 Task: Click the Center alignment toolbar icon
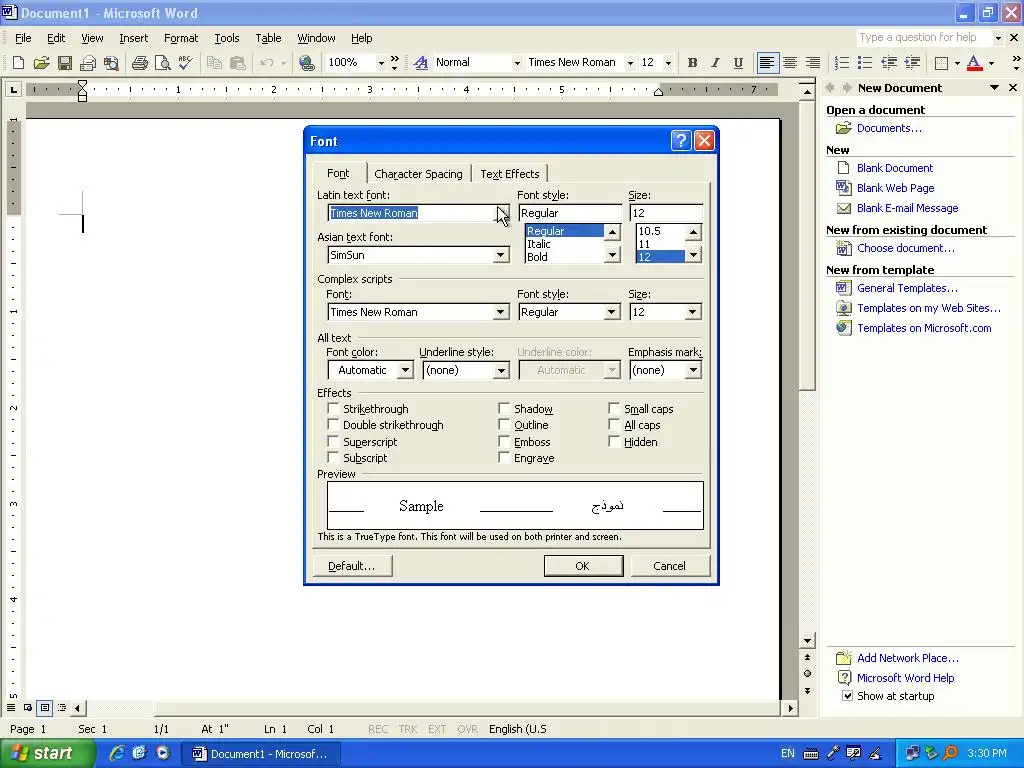[790, 63]
